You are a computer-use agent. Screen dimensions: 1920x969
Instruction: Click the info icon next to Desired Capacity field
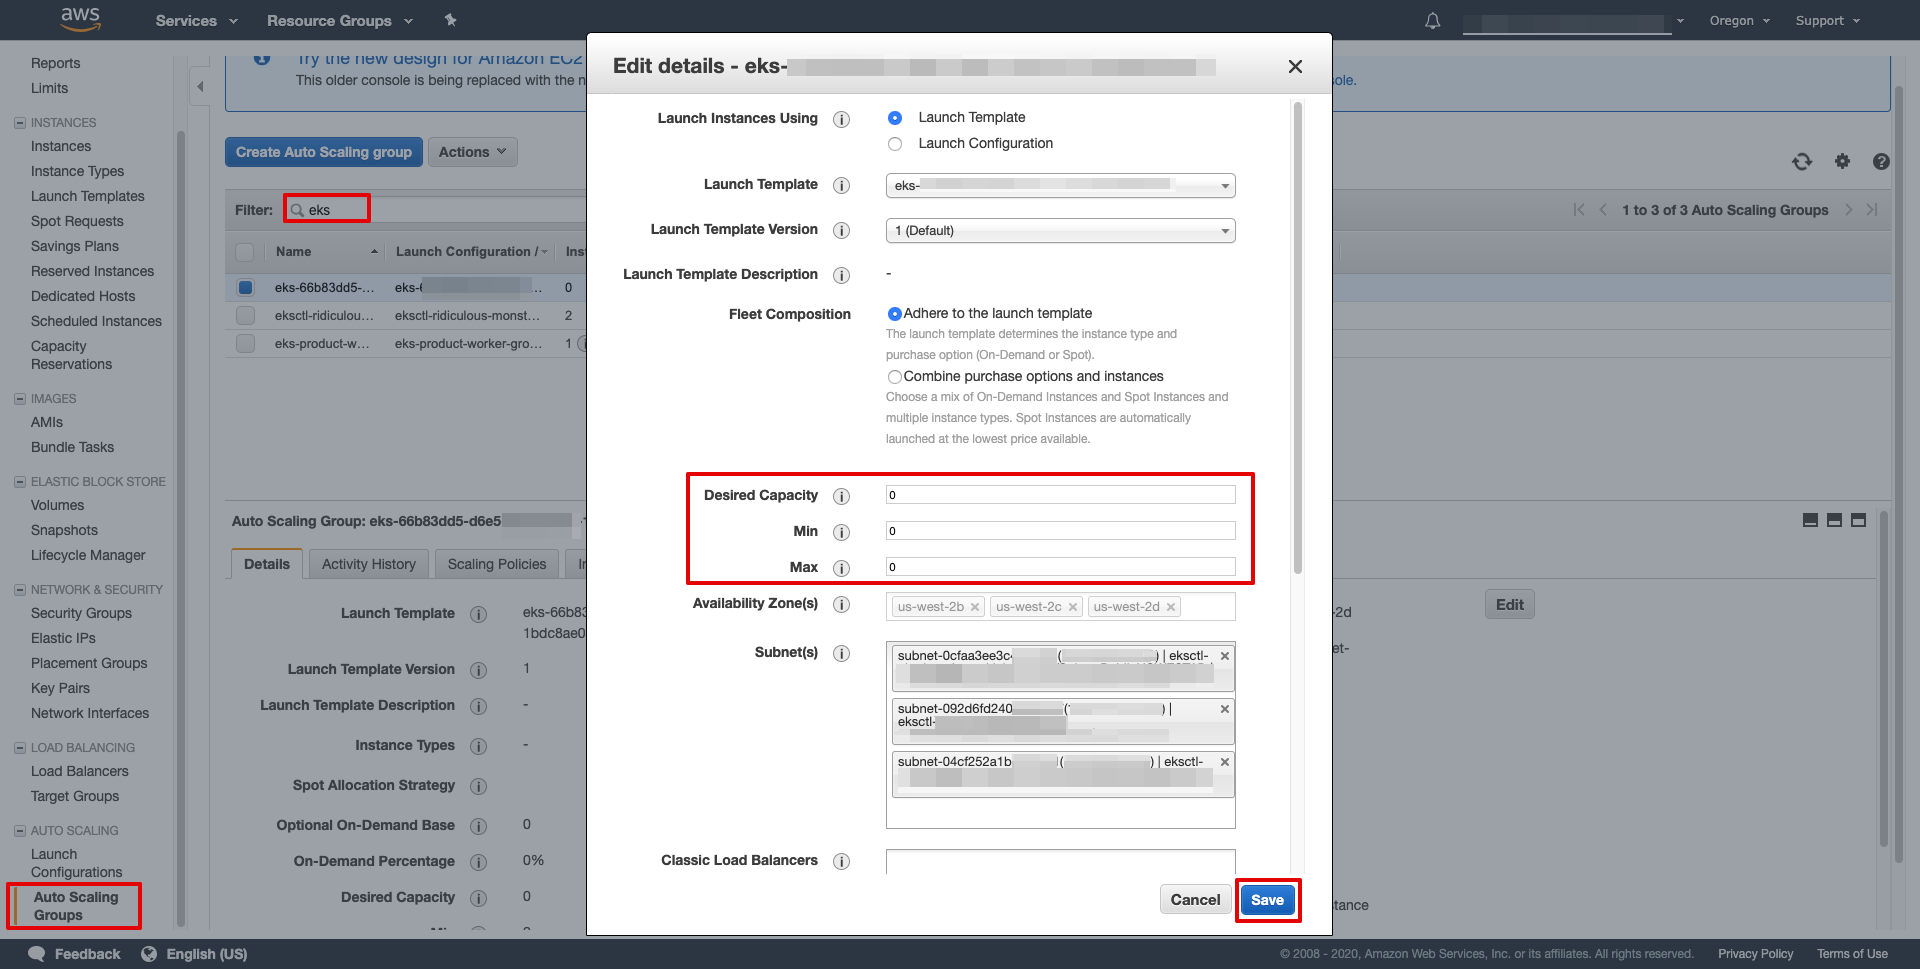(x=842, y=496)
